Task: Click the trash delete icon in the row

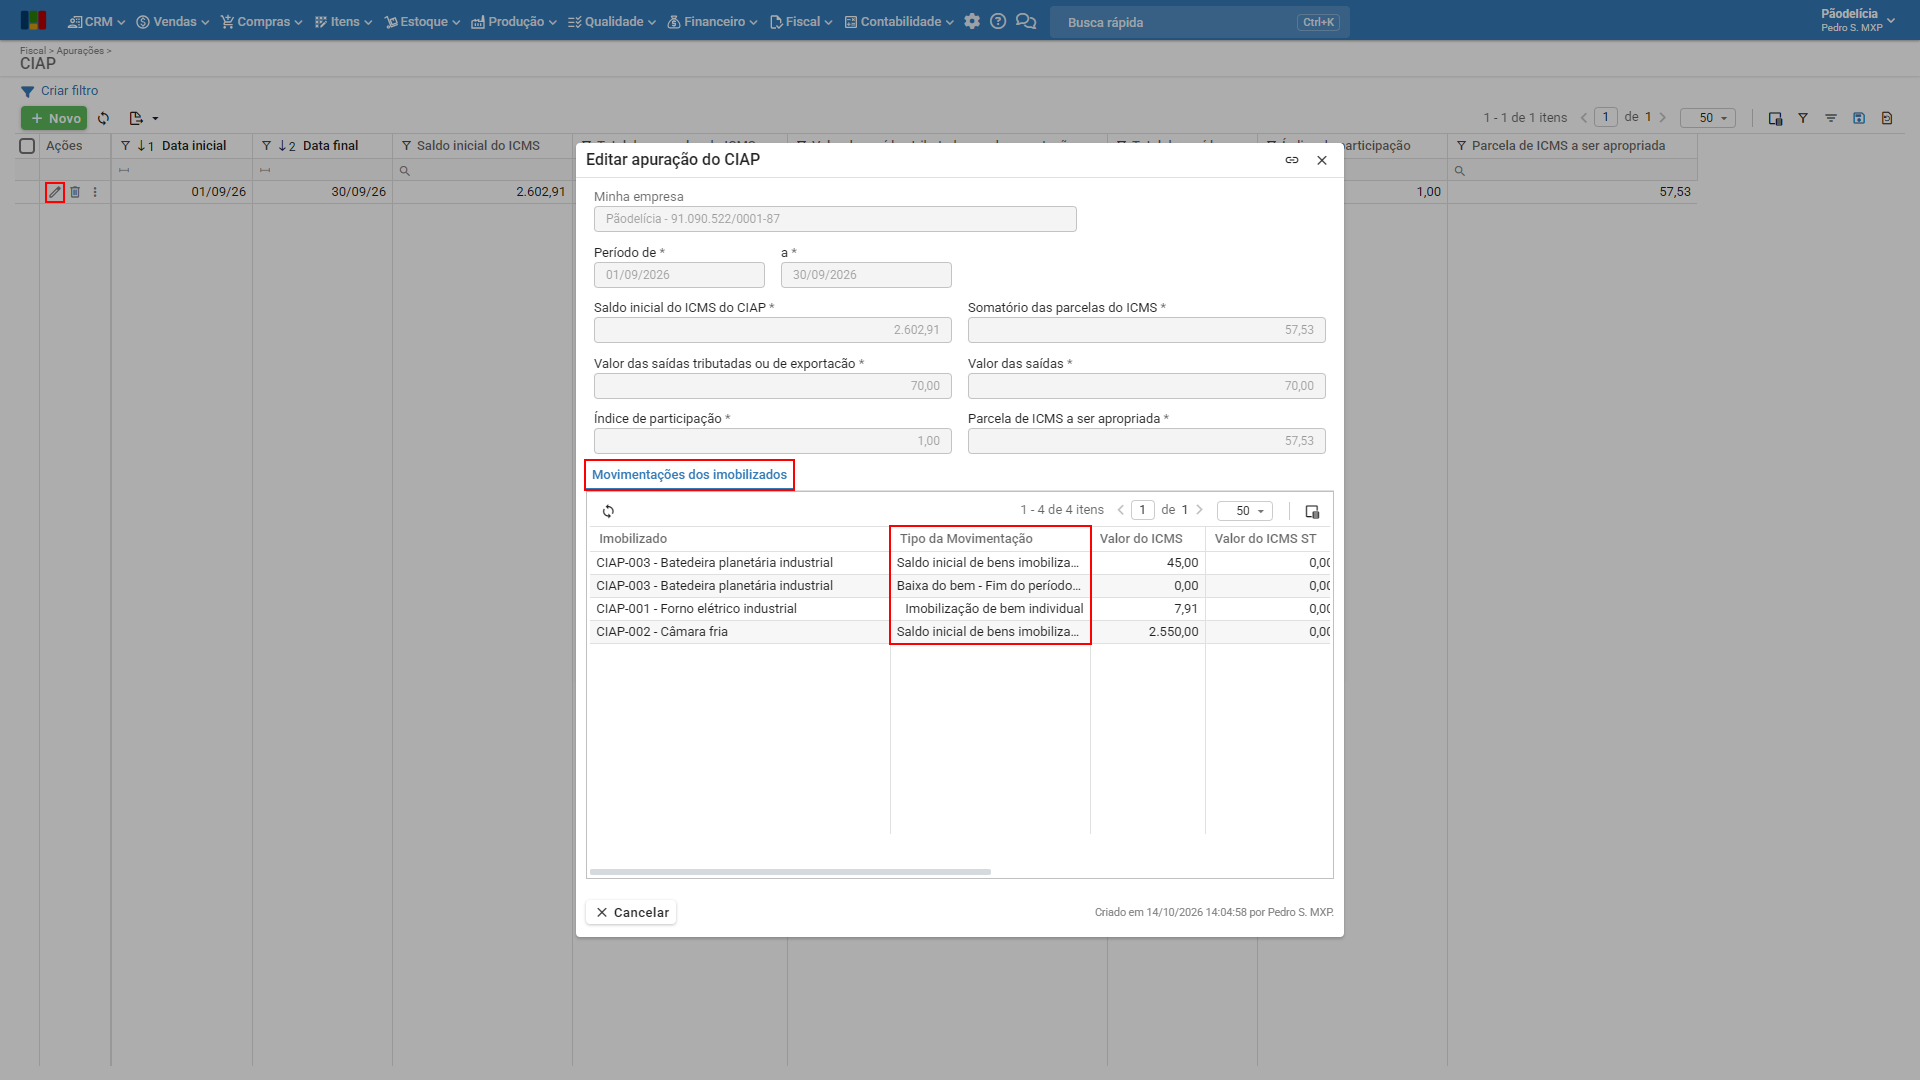Action: pyautogui.click(x=75, y=192)
